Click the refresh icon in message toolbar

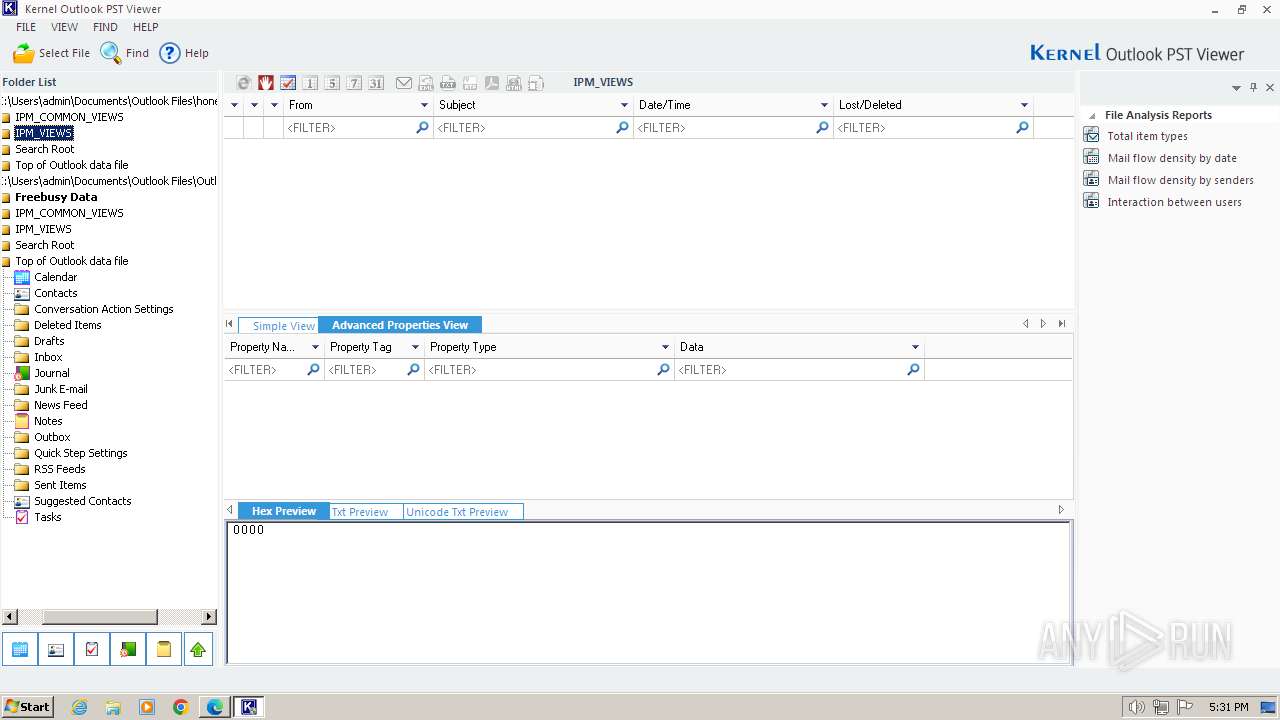tap(244, 83)
